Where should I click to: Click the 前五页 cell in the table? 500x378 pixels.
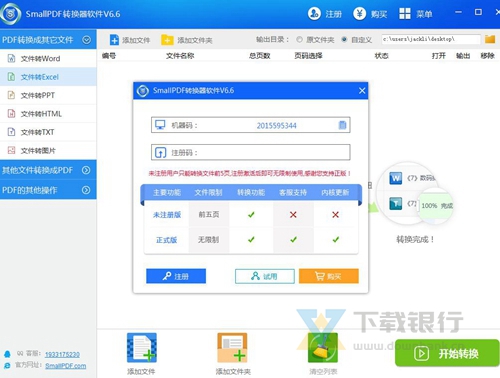209,214
